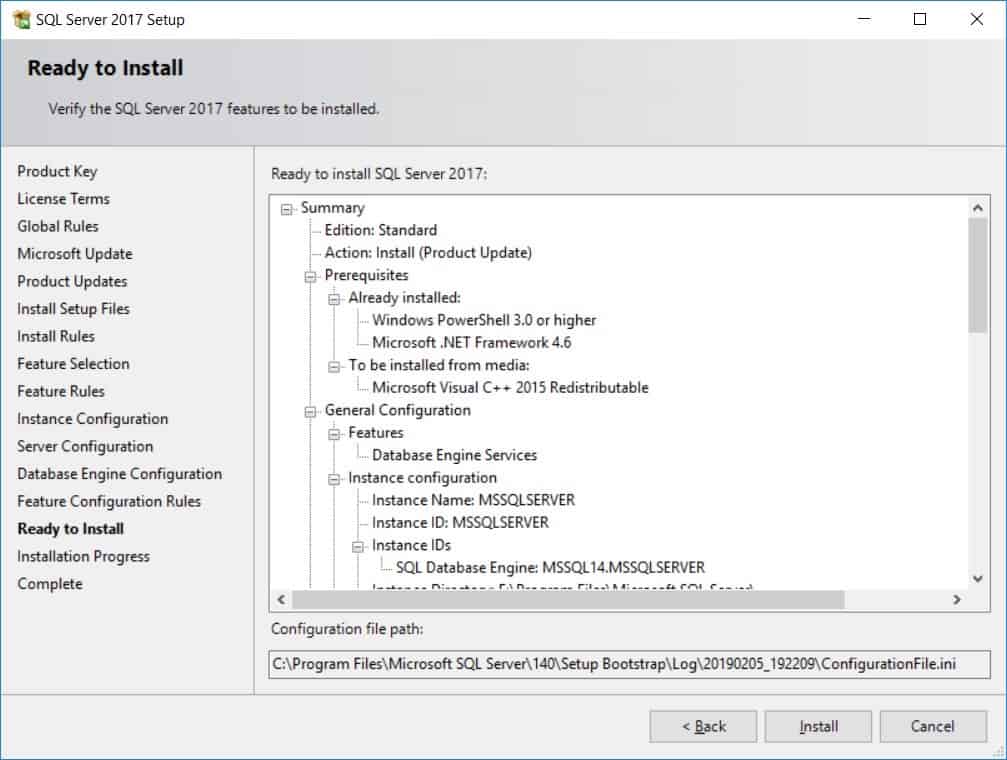Click the scroll right arrow of summary tree
Image resolution: width=1007 pixels, height=760 pixels.
coord(957,600)
